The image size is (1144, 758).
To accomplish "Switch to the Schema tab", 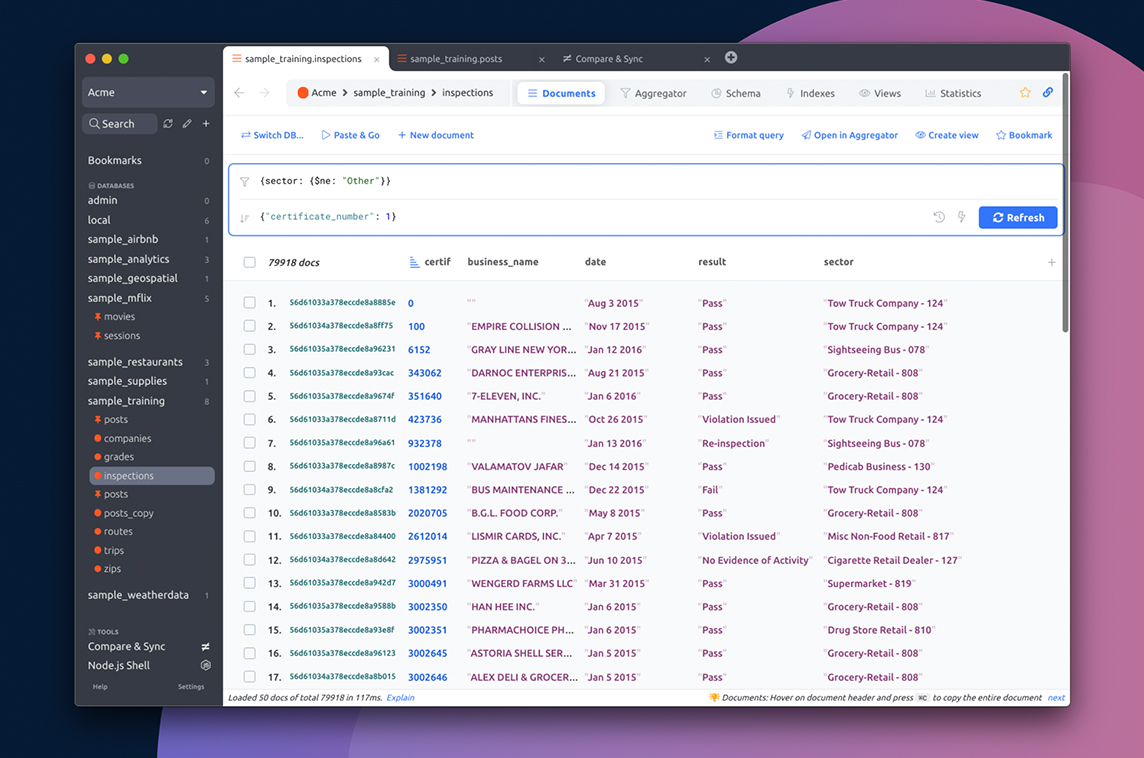I will 735,93.
